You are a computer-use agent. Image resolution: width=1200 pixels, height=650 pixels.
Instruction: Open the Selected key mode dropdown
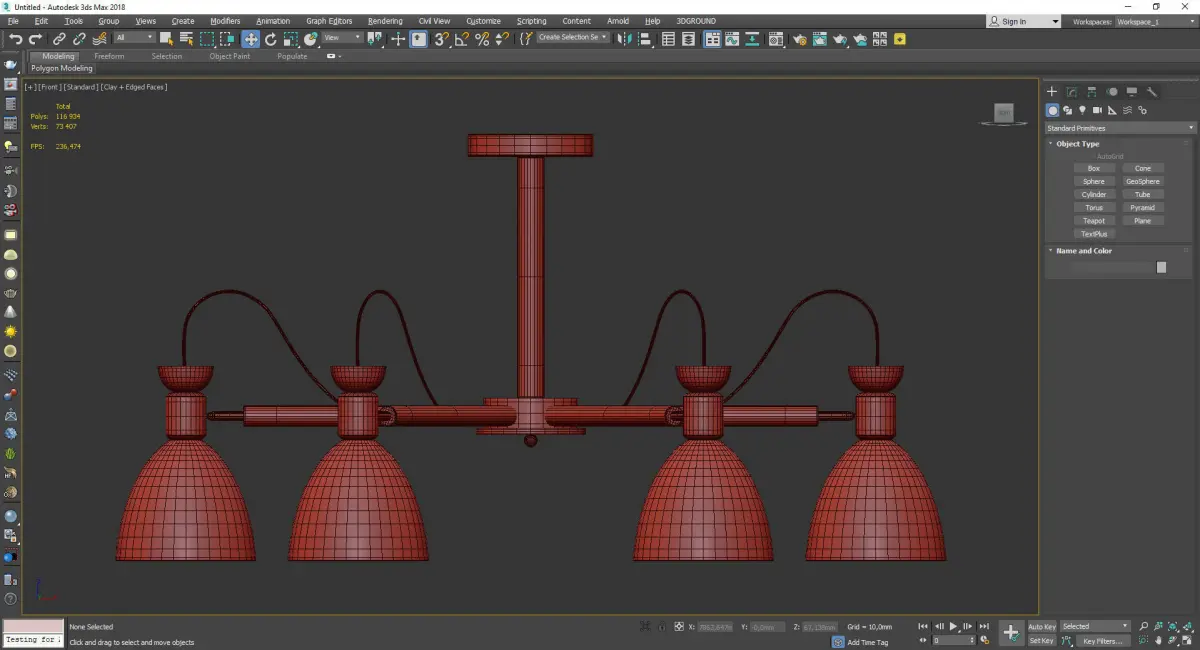click(x=1095, y=627)
